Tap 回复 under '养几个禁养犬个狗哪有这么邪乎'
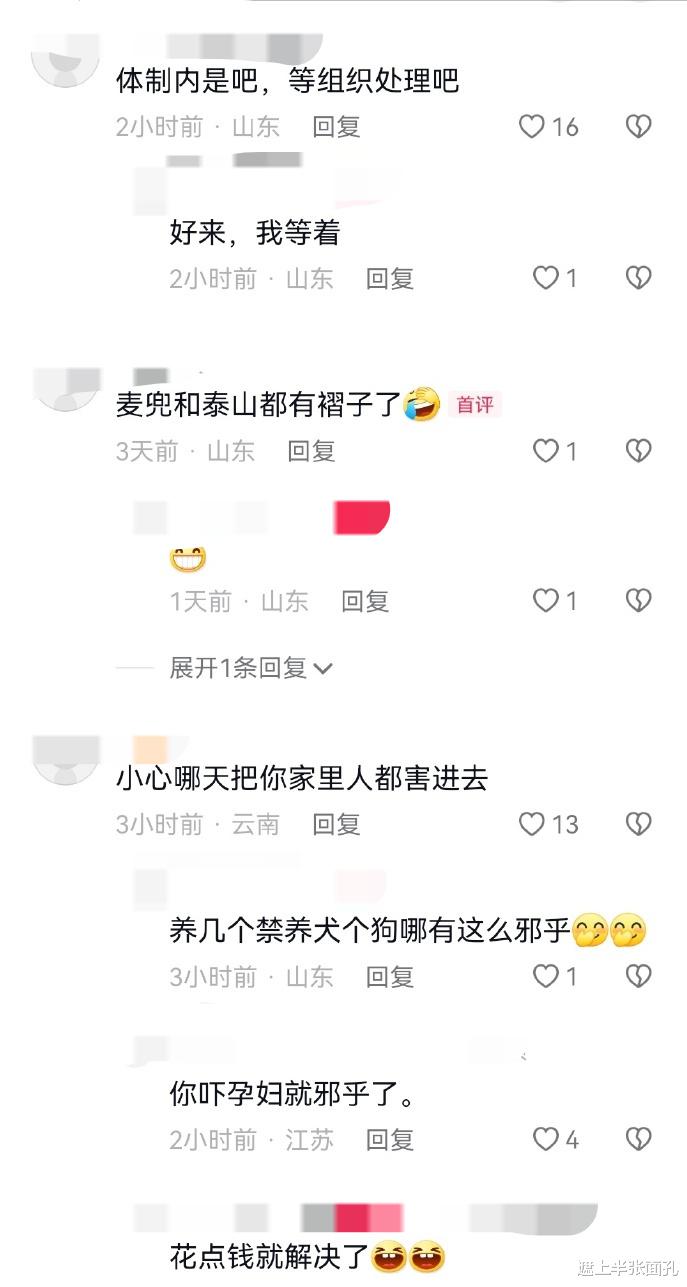The width and height of the screenshot is (687, 1287). [x=390, y=977]
